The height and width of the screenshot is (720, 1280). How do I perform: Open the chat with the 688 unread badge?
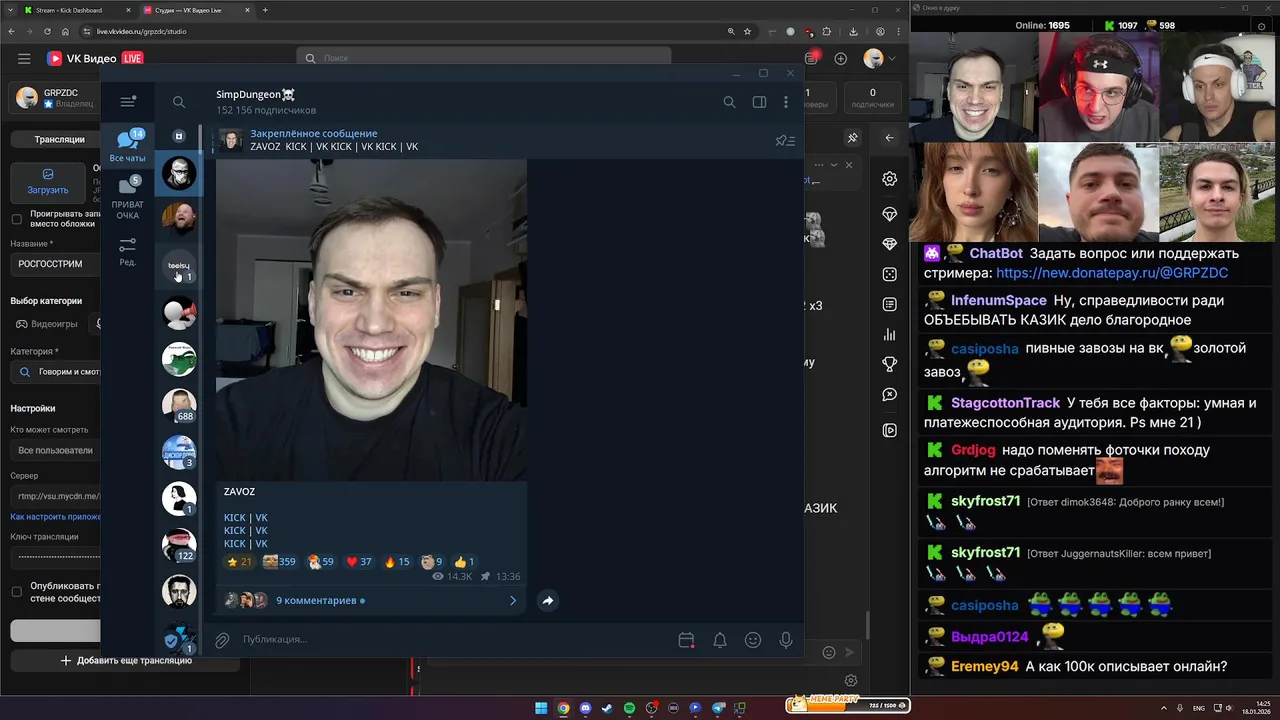pos(179,405)
